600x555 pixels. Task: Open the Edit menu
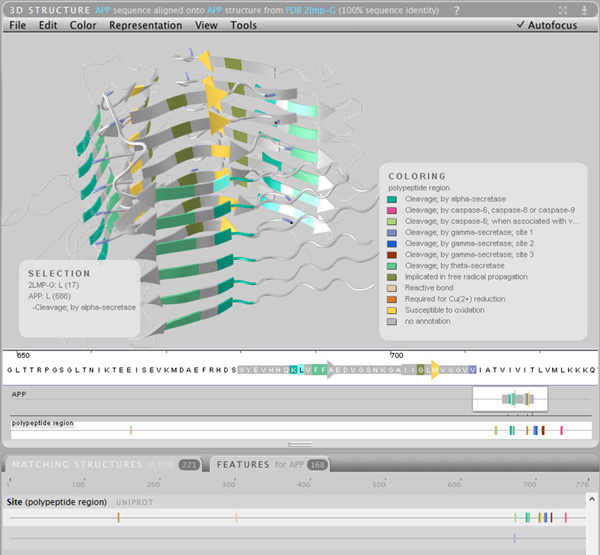(48, 25)
